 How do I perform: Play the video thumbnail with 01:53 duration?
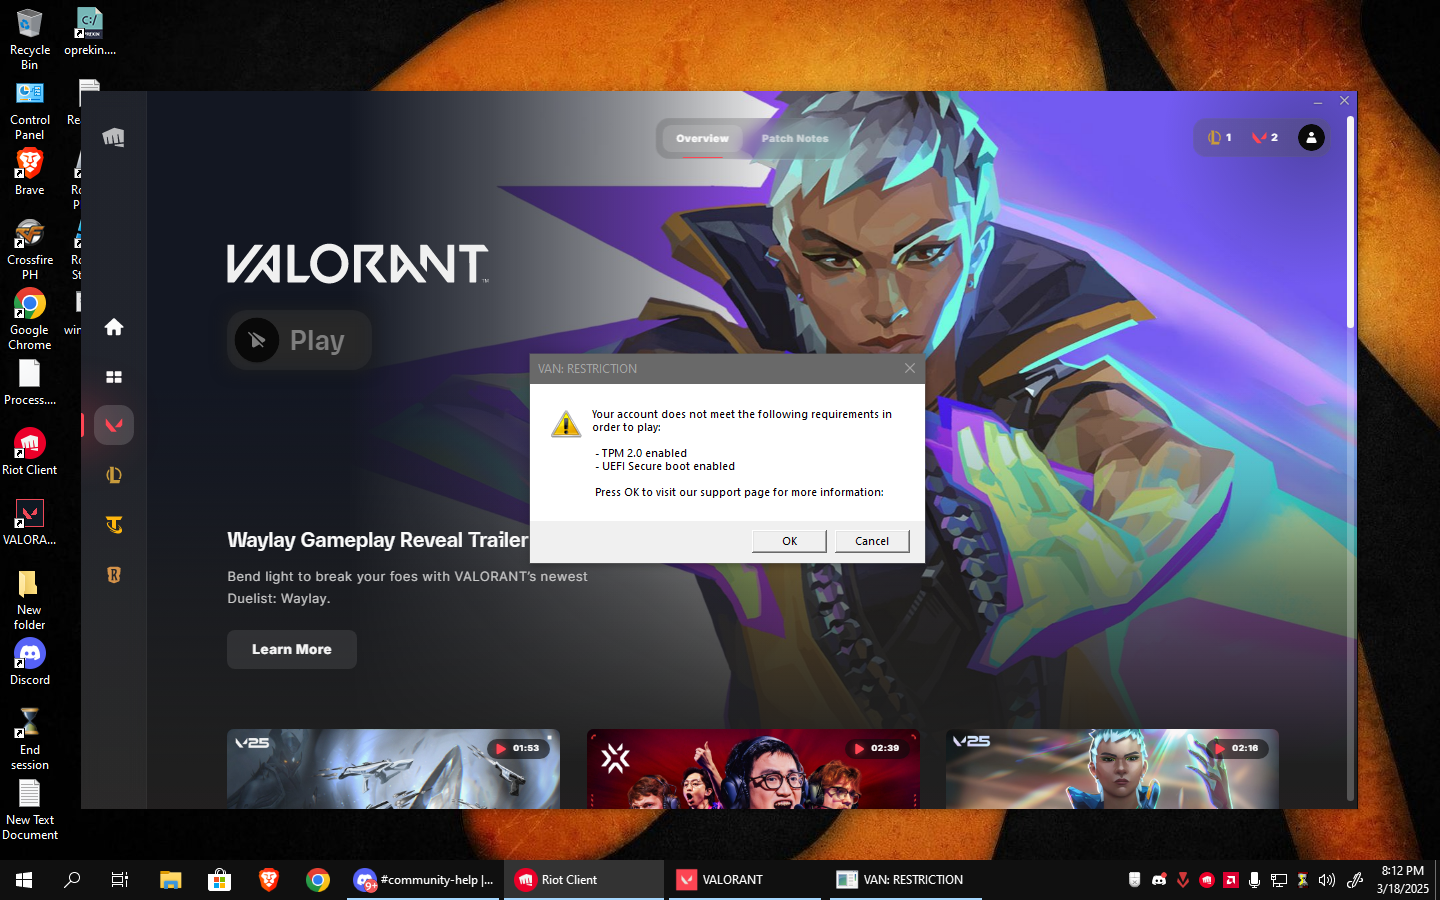point(393,769)
